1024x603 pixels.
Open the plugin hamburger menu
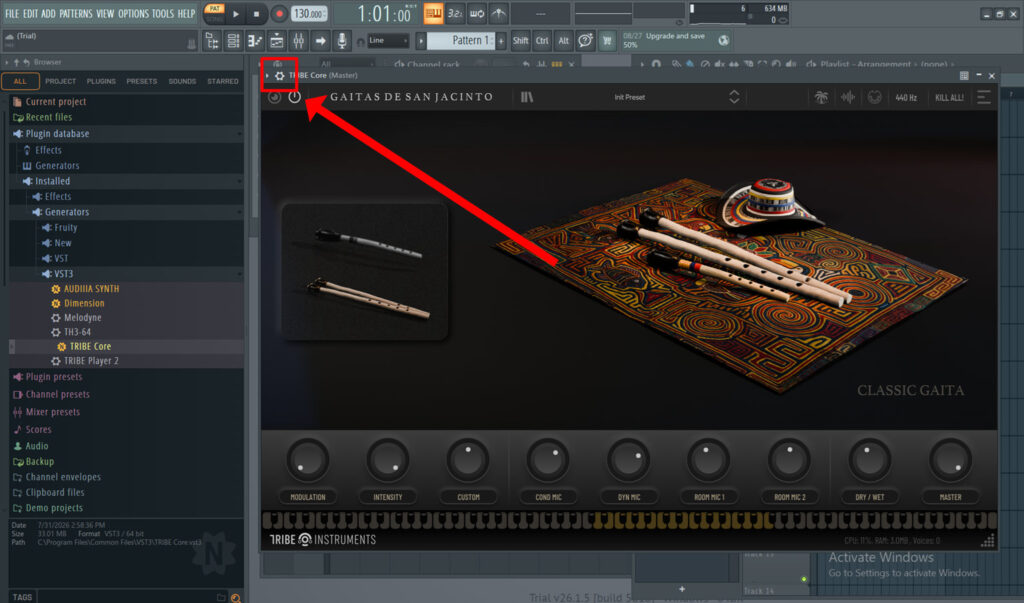click(984, 97)
